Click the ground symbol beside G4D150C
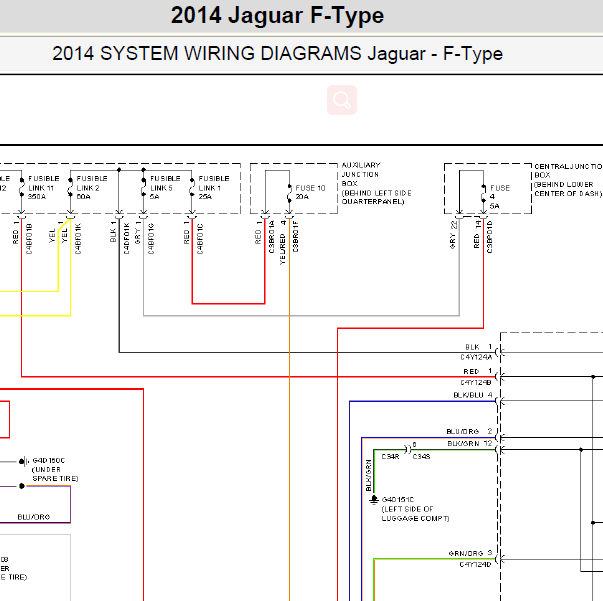Screen dimensions: 603x601 point(23,461)
